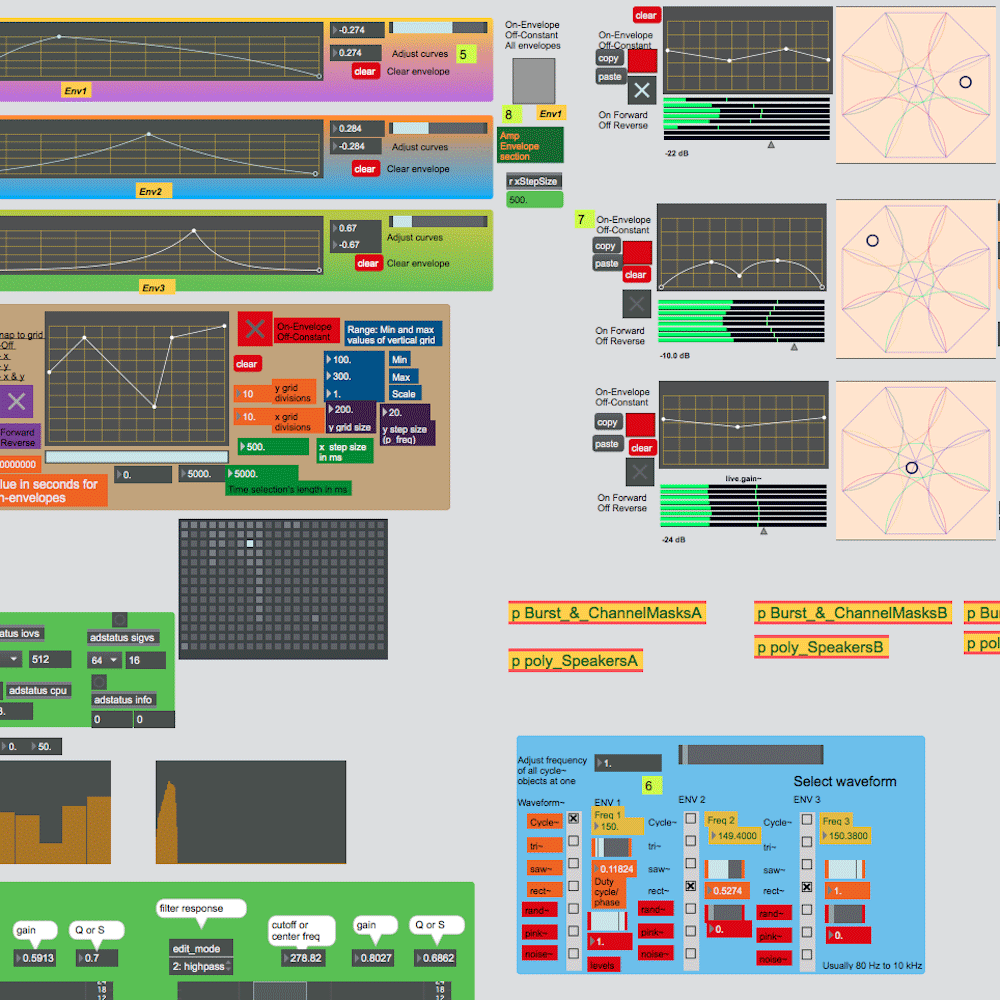Screen dimensions: 1000x1000
Task: Open the I/O vector size dropdown beside 512
Action: click(x=12, y=659)
